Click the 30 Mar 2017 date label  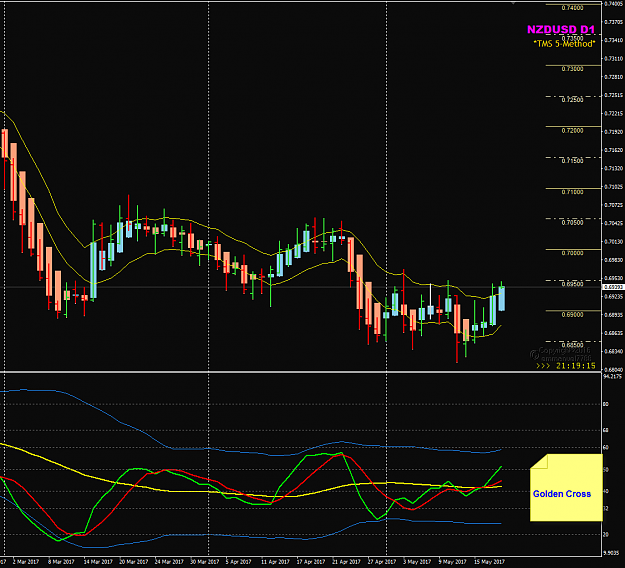pyautogui.click(x=204, y=562)
